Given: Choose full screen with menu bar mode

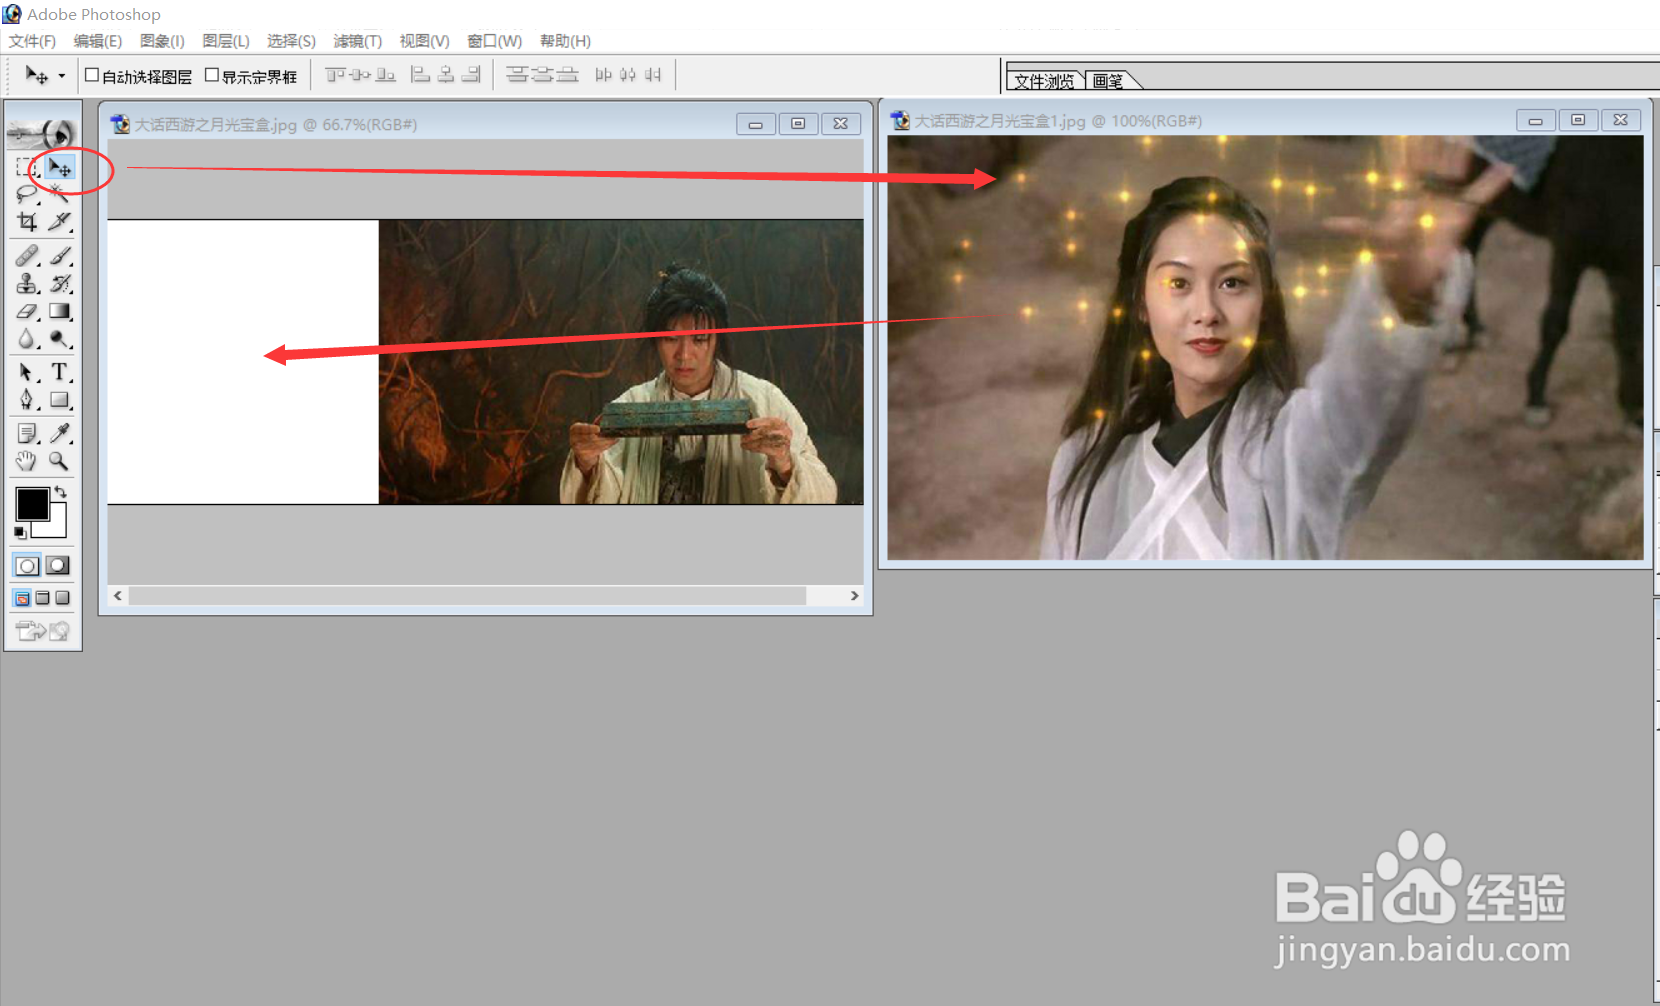Looking at the screenshot, I should 42,598.
